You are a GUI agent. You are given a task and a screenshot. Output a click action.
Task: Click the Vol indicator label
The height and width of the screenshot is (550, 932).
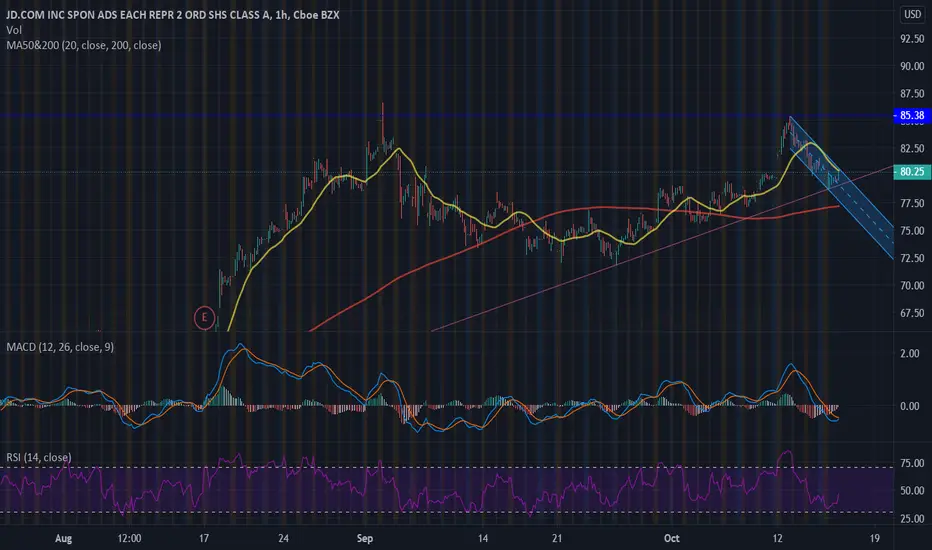[14, 30]
